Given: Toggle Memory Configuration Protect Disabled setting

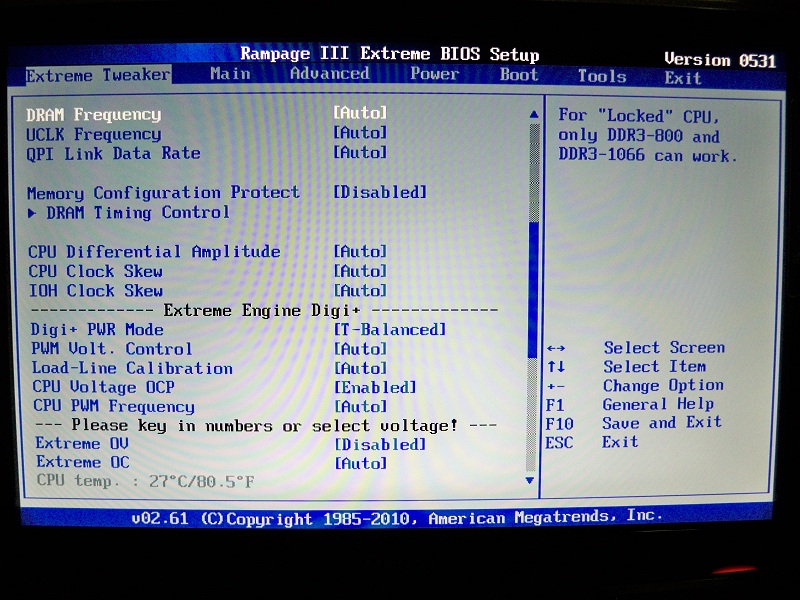Looking at the screenshot, I should pyautogui.click(x=380, y=192).
